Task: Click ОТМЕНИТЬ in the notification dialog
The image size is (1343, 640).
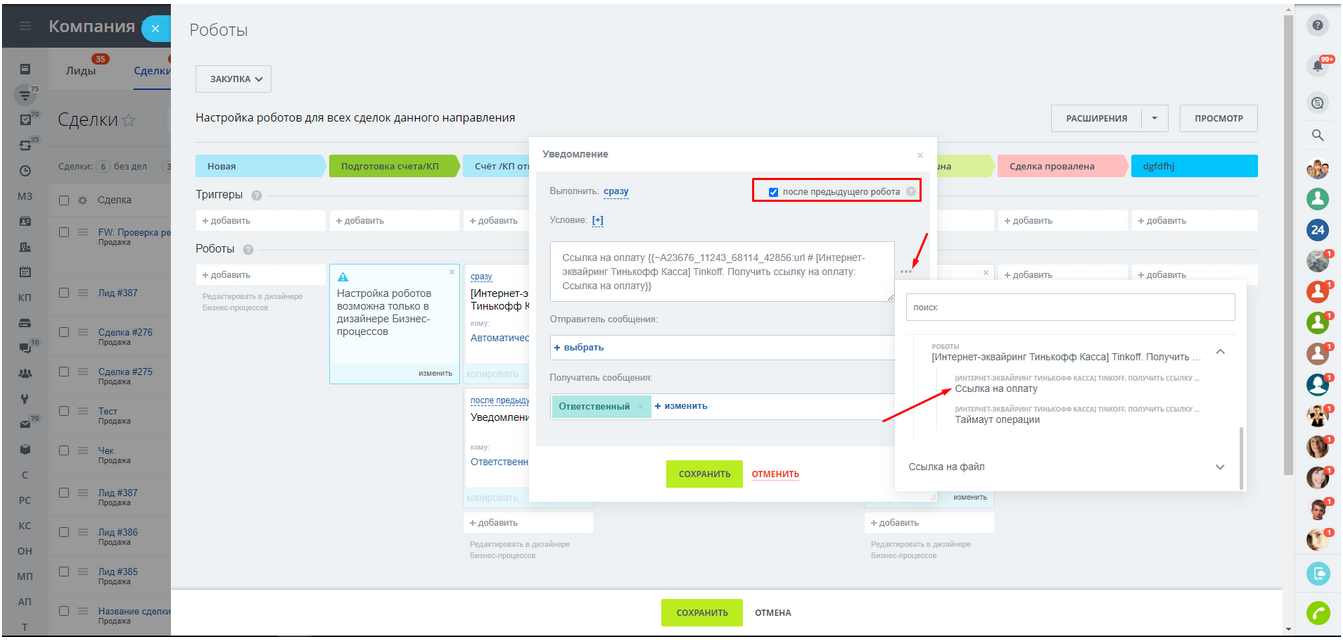Action: pos(775,474)
